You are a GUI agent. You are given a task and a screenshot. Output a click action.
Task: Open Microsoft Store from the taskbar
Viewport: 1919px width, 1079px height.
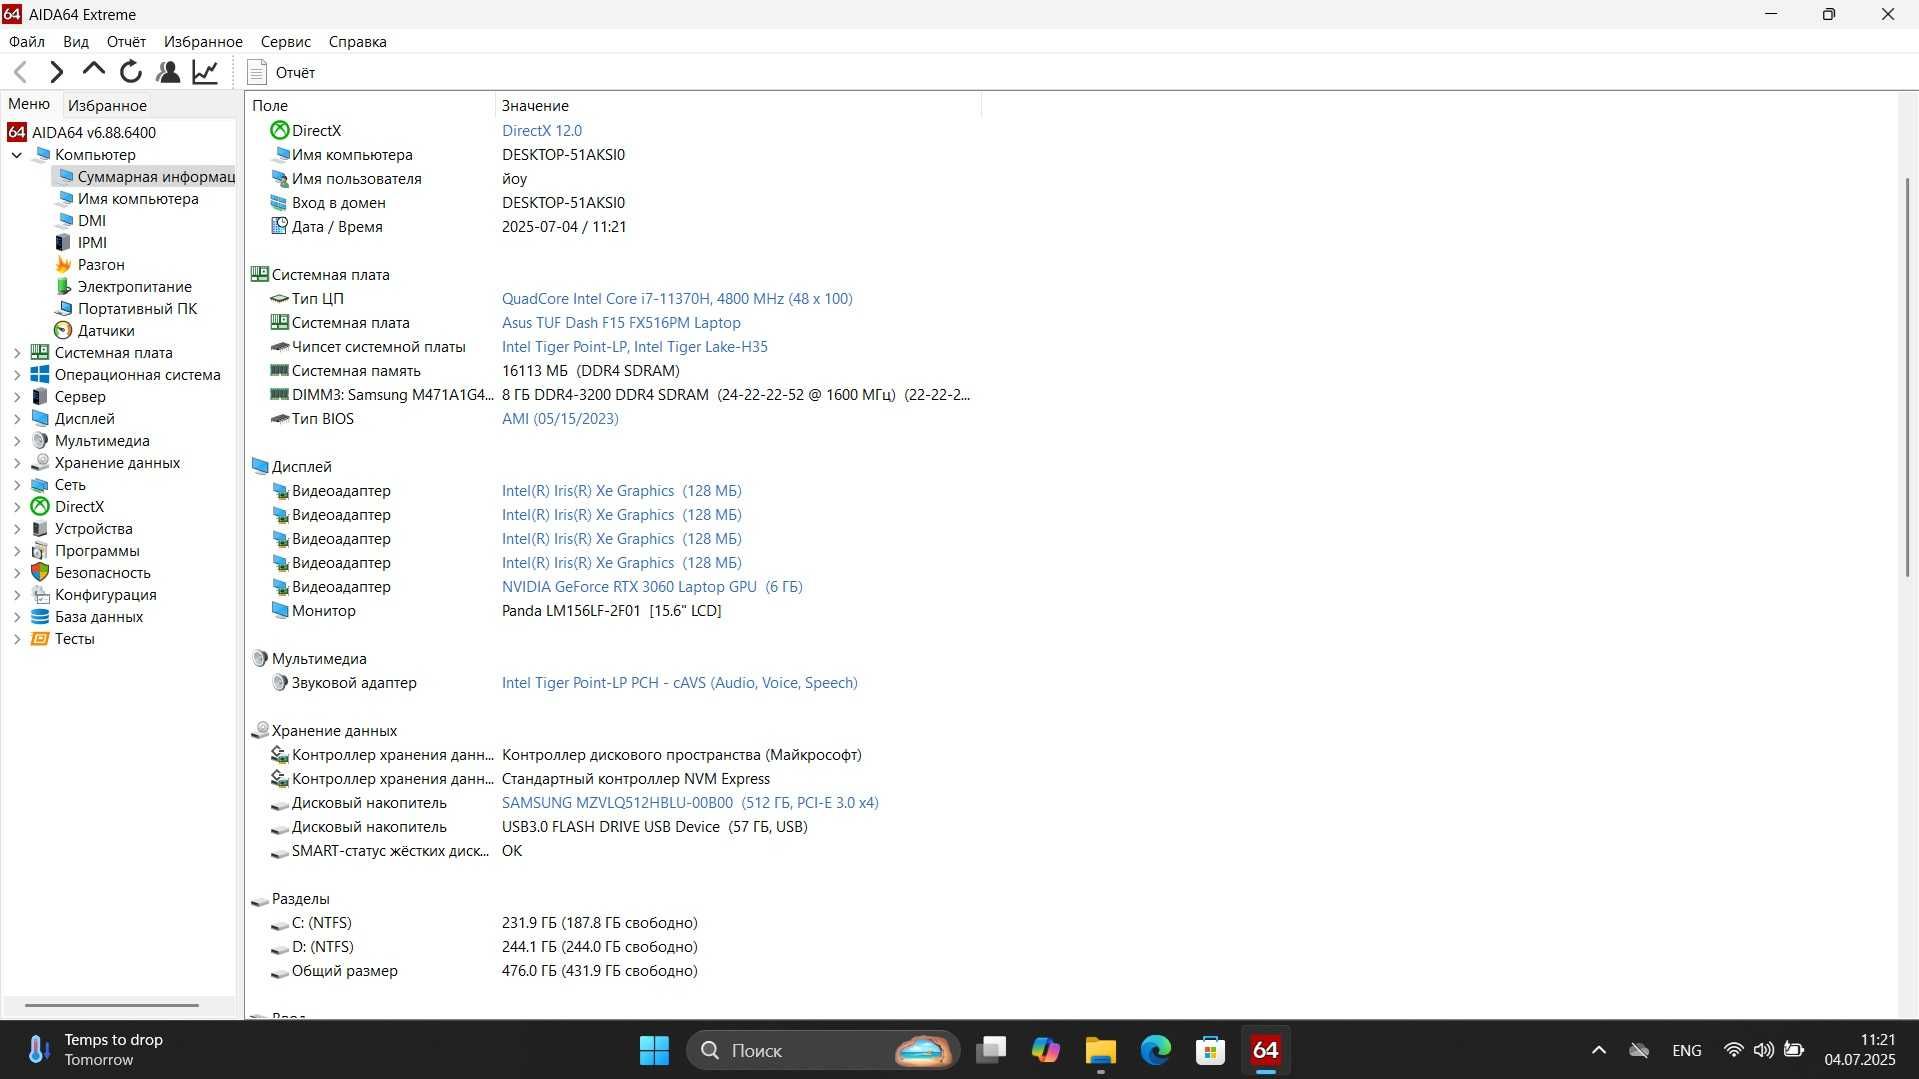[x=1210, y=1050]
